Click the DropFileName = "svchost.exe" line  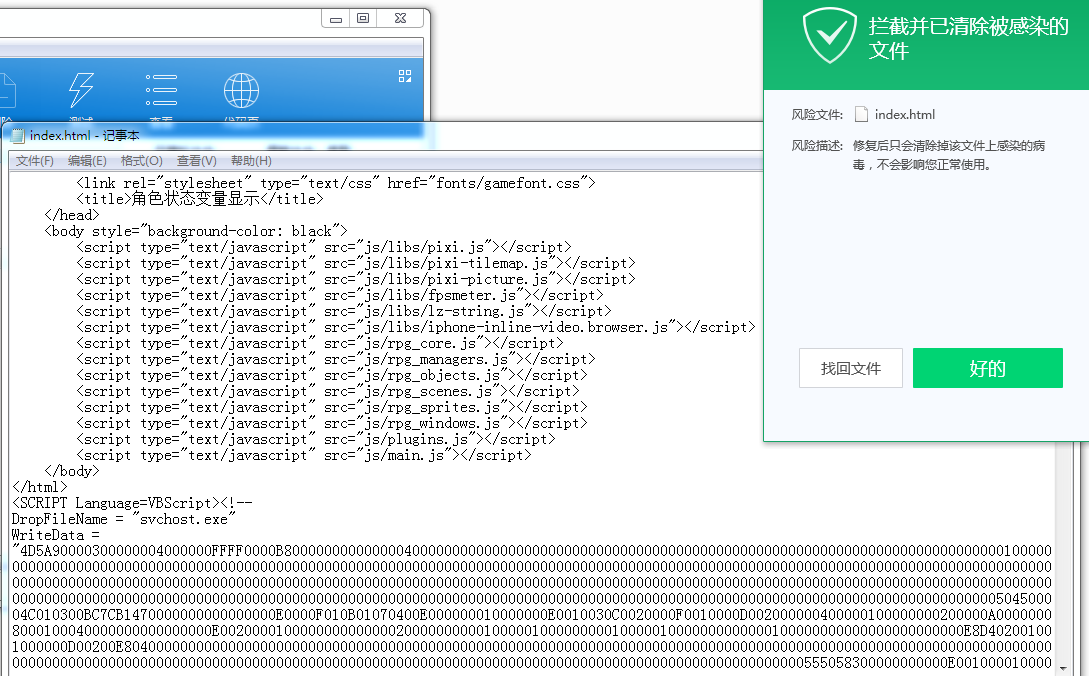124,519
